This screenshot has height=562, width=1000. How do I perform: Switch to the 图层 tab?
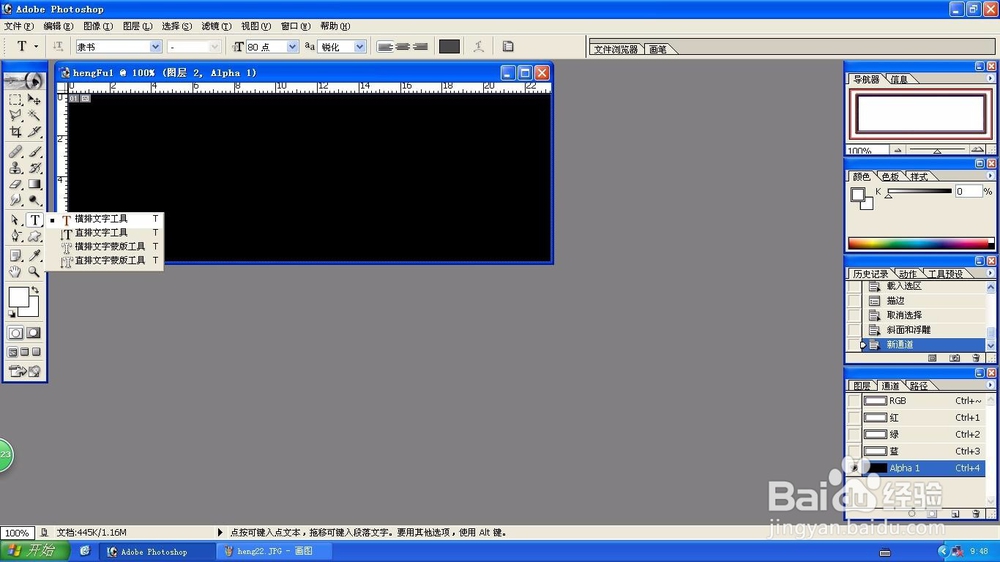862,386
